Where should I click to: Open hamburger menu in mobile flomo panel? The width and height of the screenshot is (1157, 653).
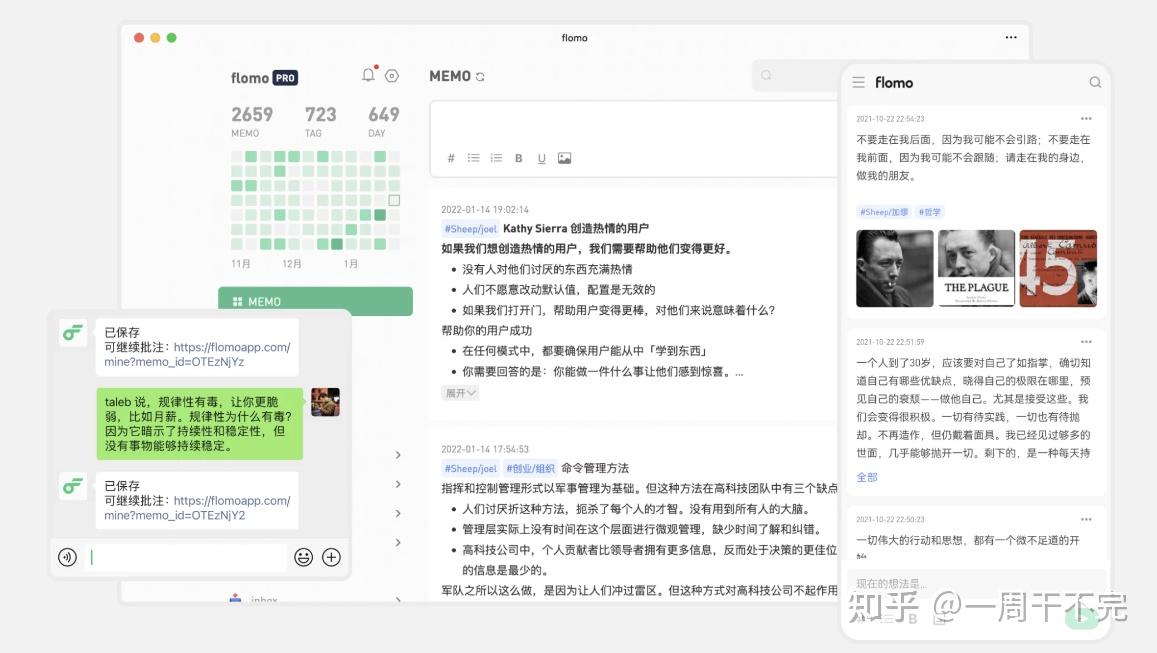[858, 83]
